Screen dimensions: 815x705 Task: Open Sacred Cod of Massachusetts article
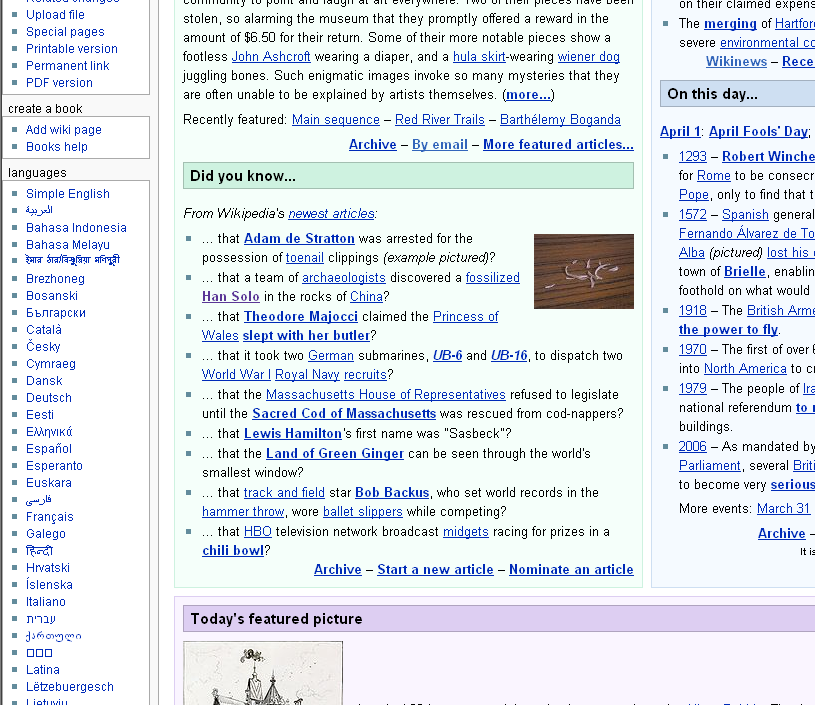(344, 413)
